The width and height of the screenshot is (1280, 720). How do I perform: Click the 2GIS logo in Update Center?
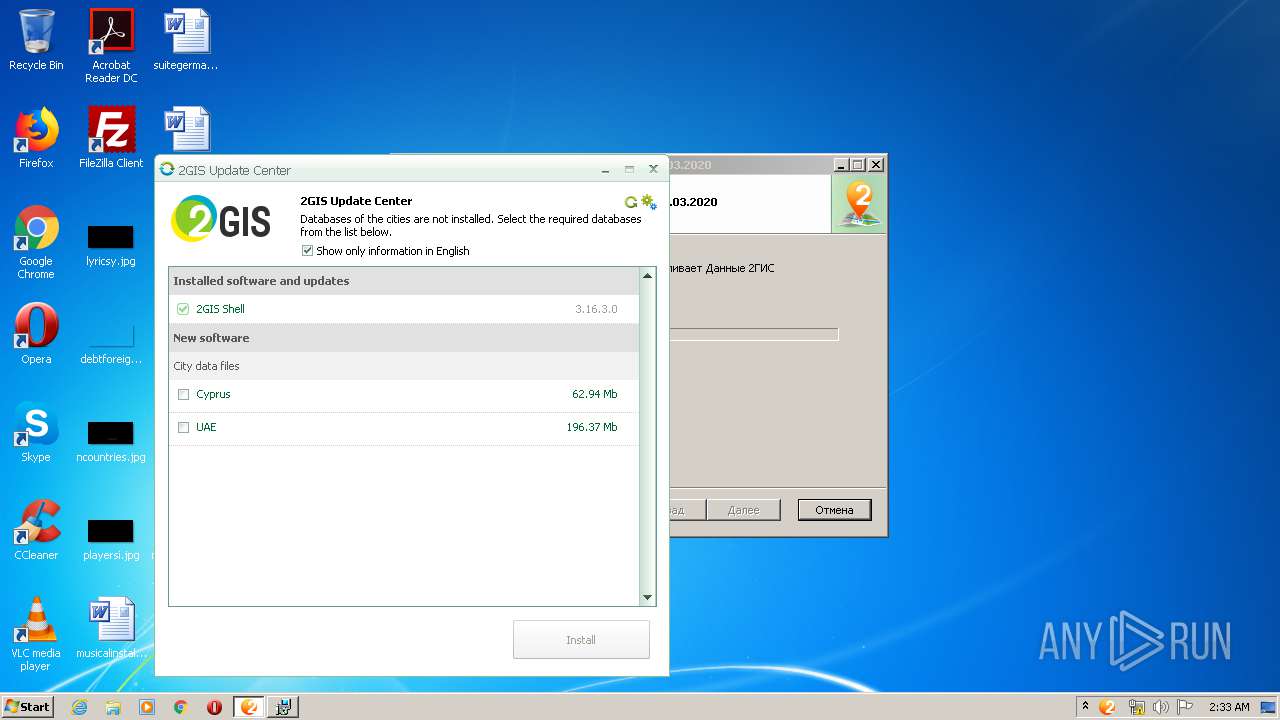(221, 219)
